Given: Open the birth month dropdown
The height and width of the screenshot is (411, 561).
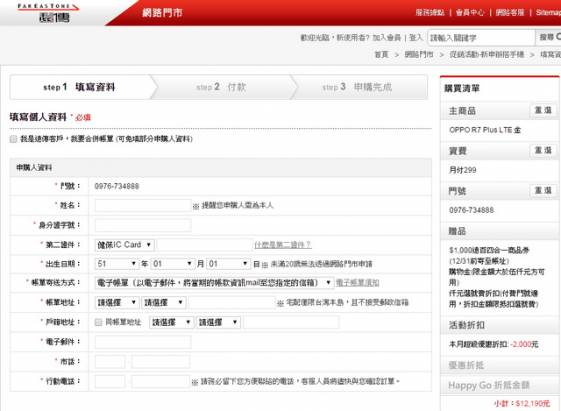Looking at the screenshot, I should [173, 264].
